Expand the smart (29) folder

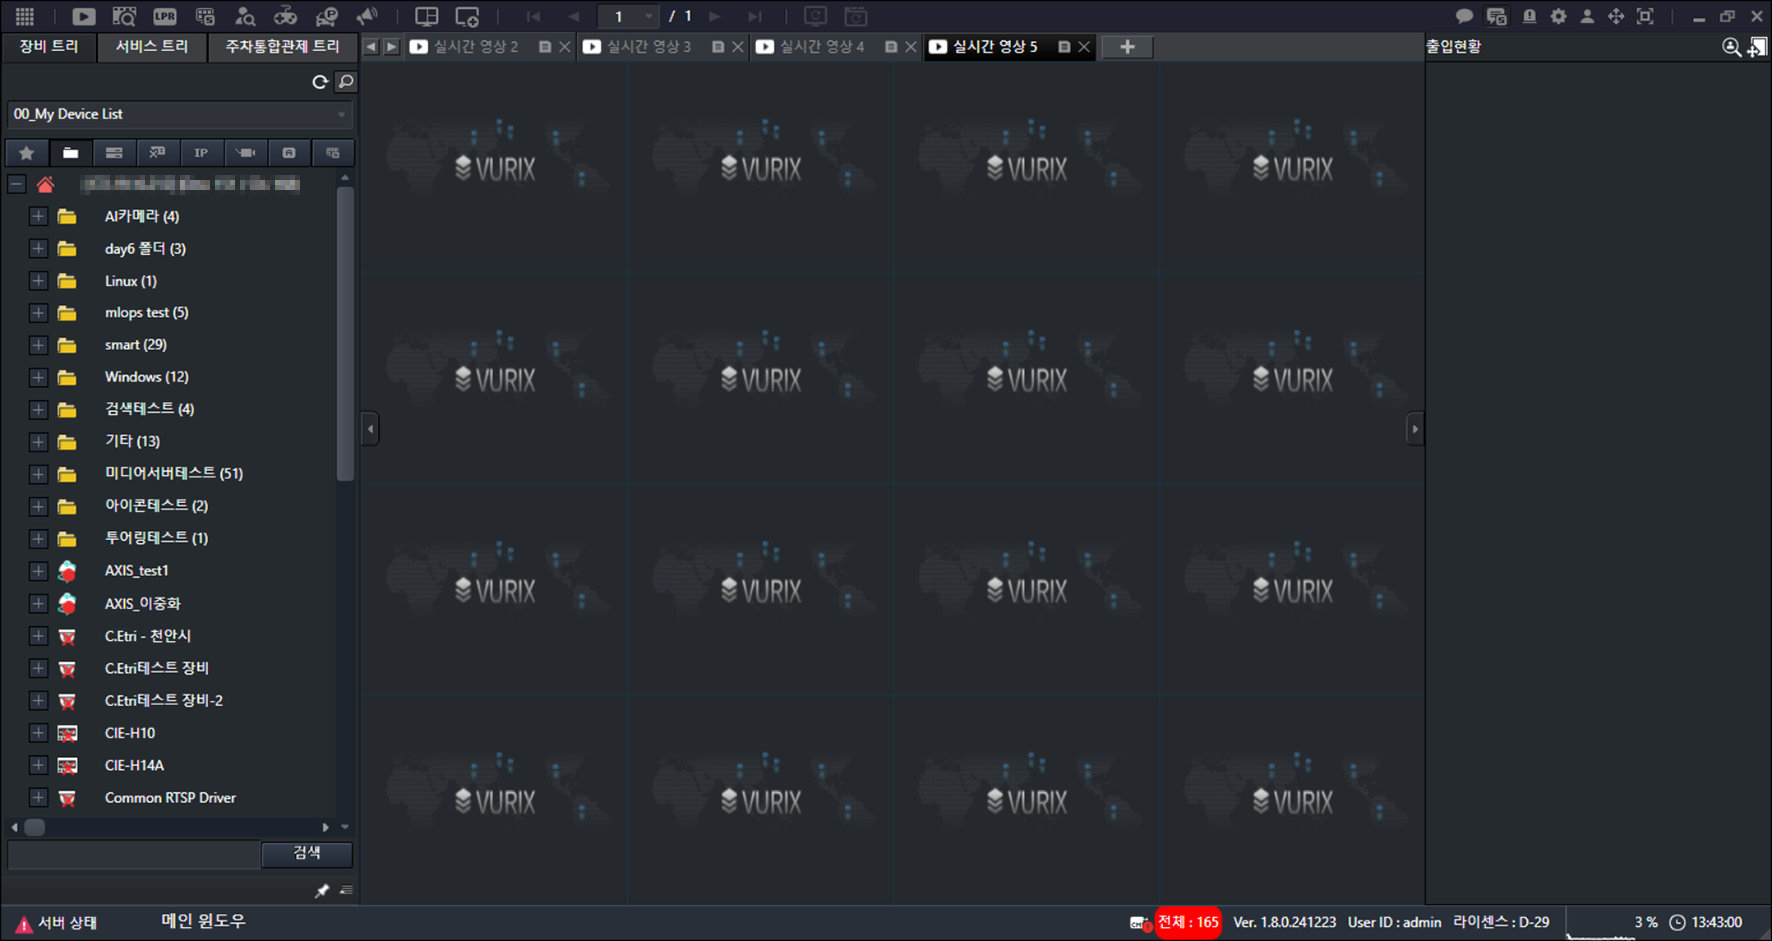tap(38, 345)
